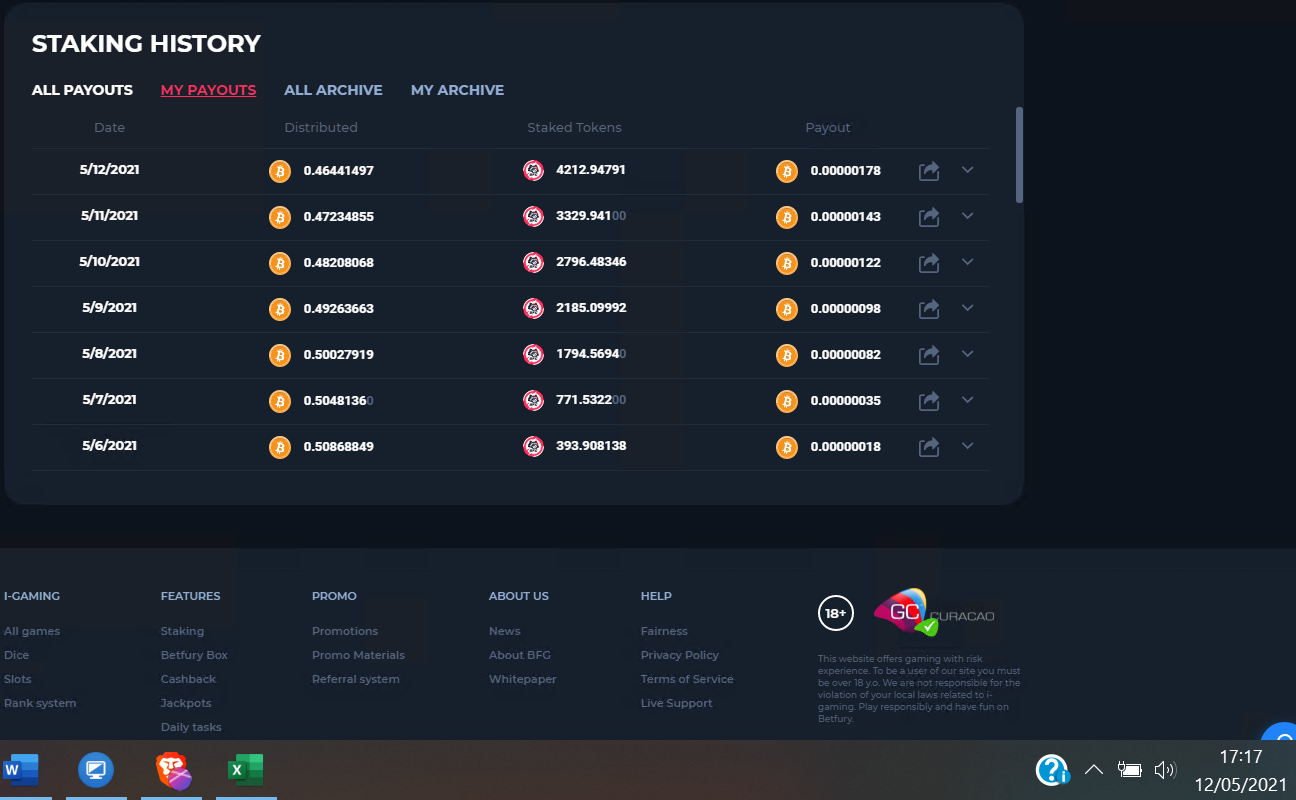Share the 5/12/2021 payout
The height and width of the screenshot is (800, 1296).
point(929,171)
